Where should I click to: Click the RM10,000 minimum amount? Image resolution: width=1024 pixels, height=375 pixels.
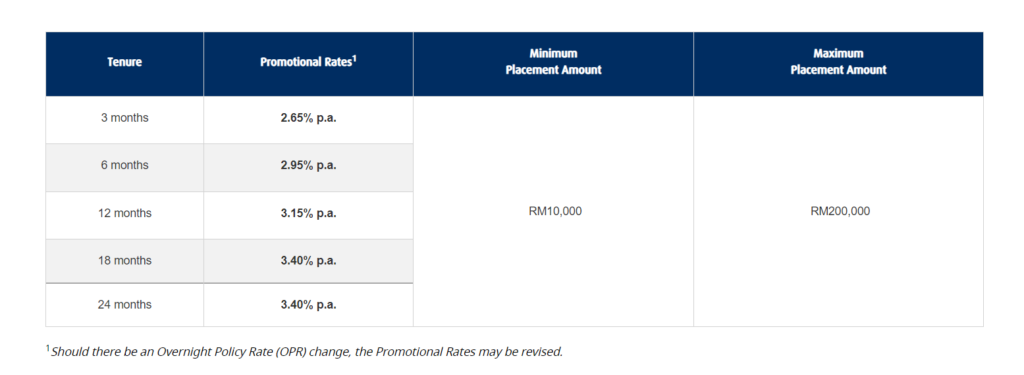(x=555, y=212)
